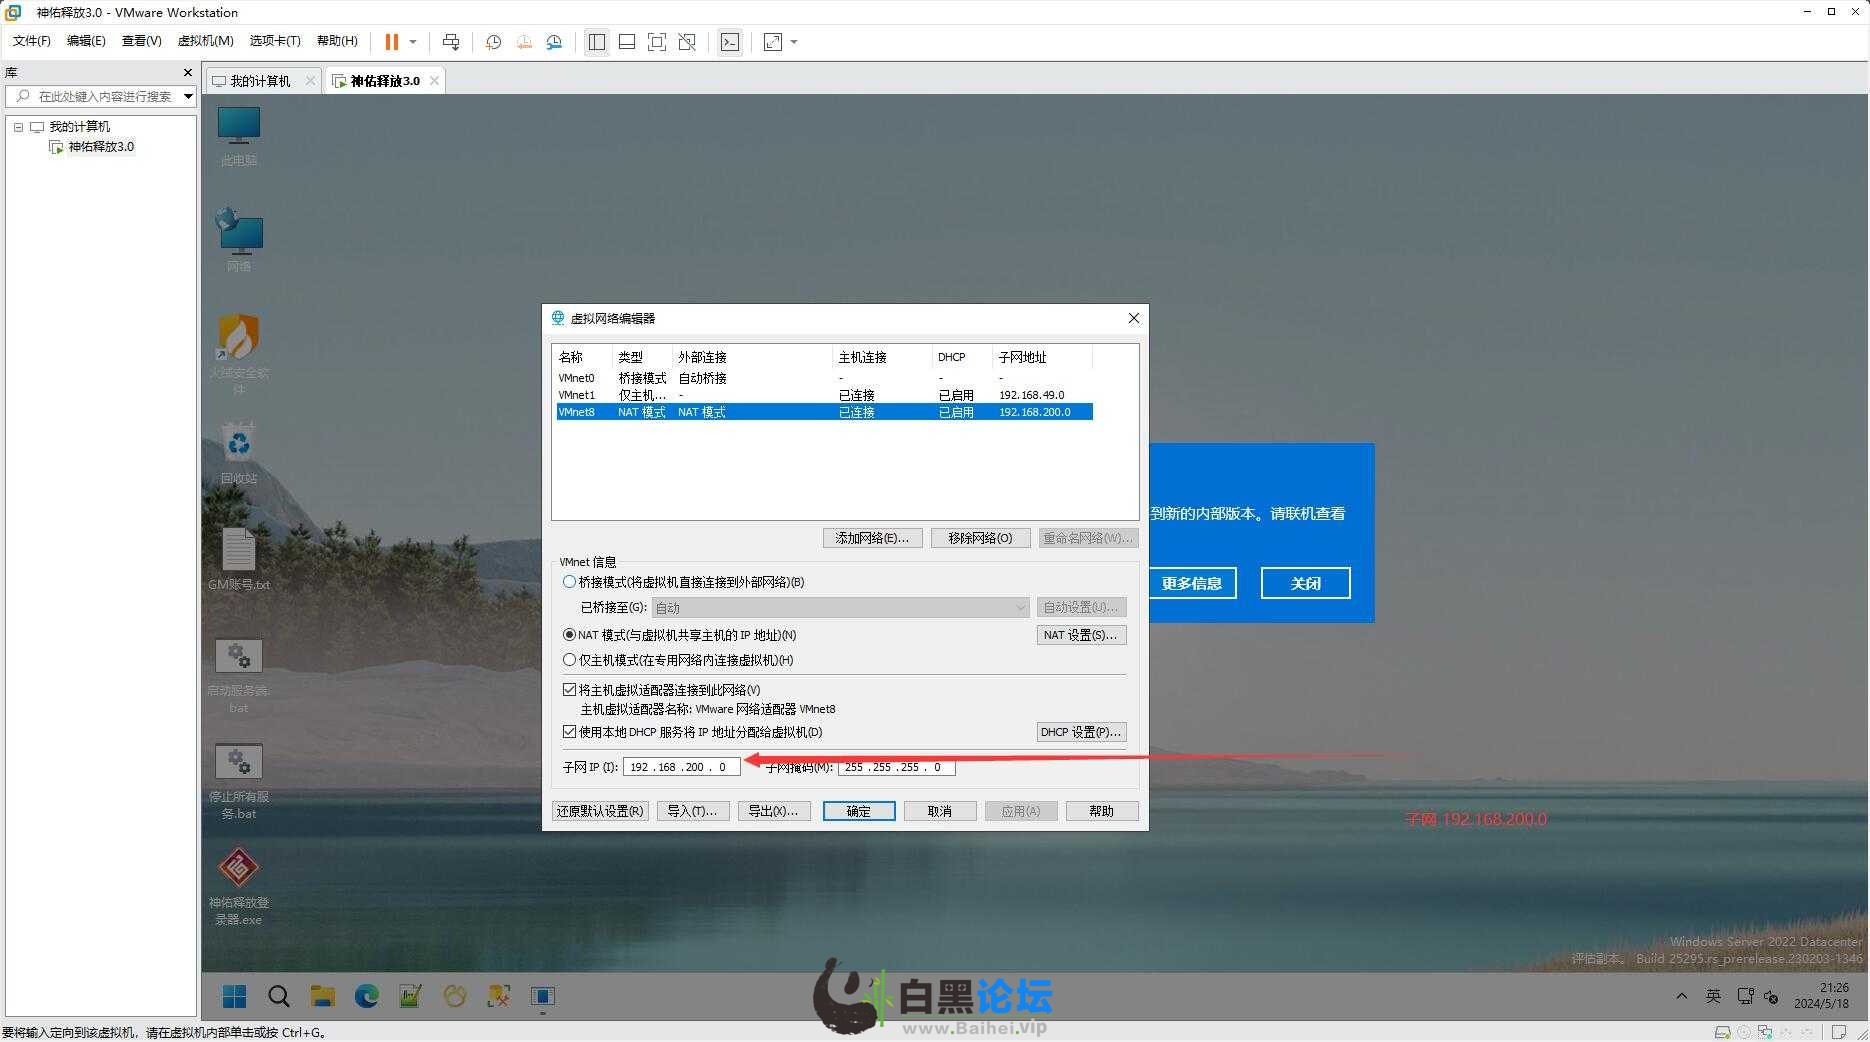Confirm with the 确定 button
This screenshot has height=1042, width=1870.
pos(859,811)
